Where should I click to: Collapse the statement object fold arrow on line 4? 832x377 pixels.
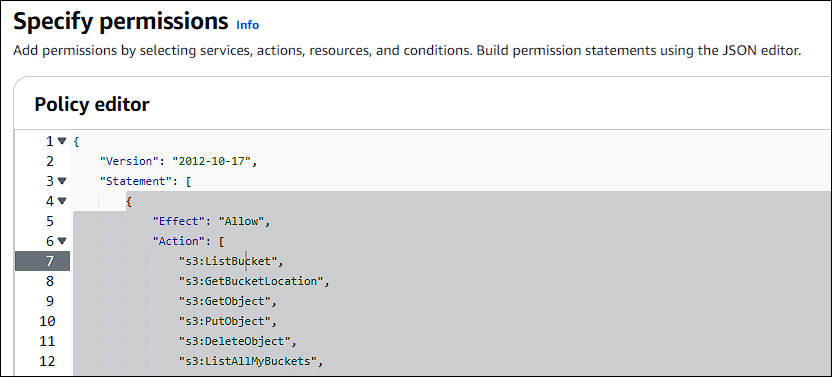tap(62, 201)
